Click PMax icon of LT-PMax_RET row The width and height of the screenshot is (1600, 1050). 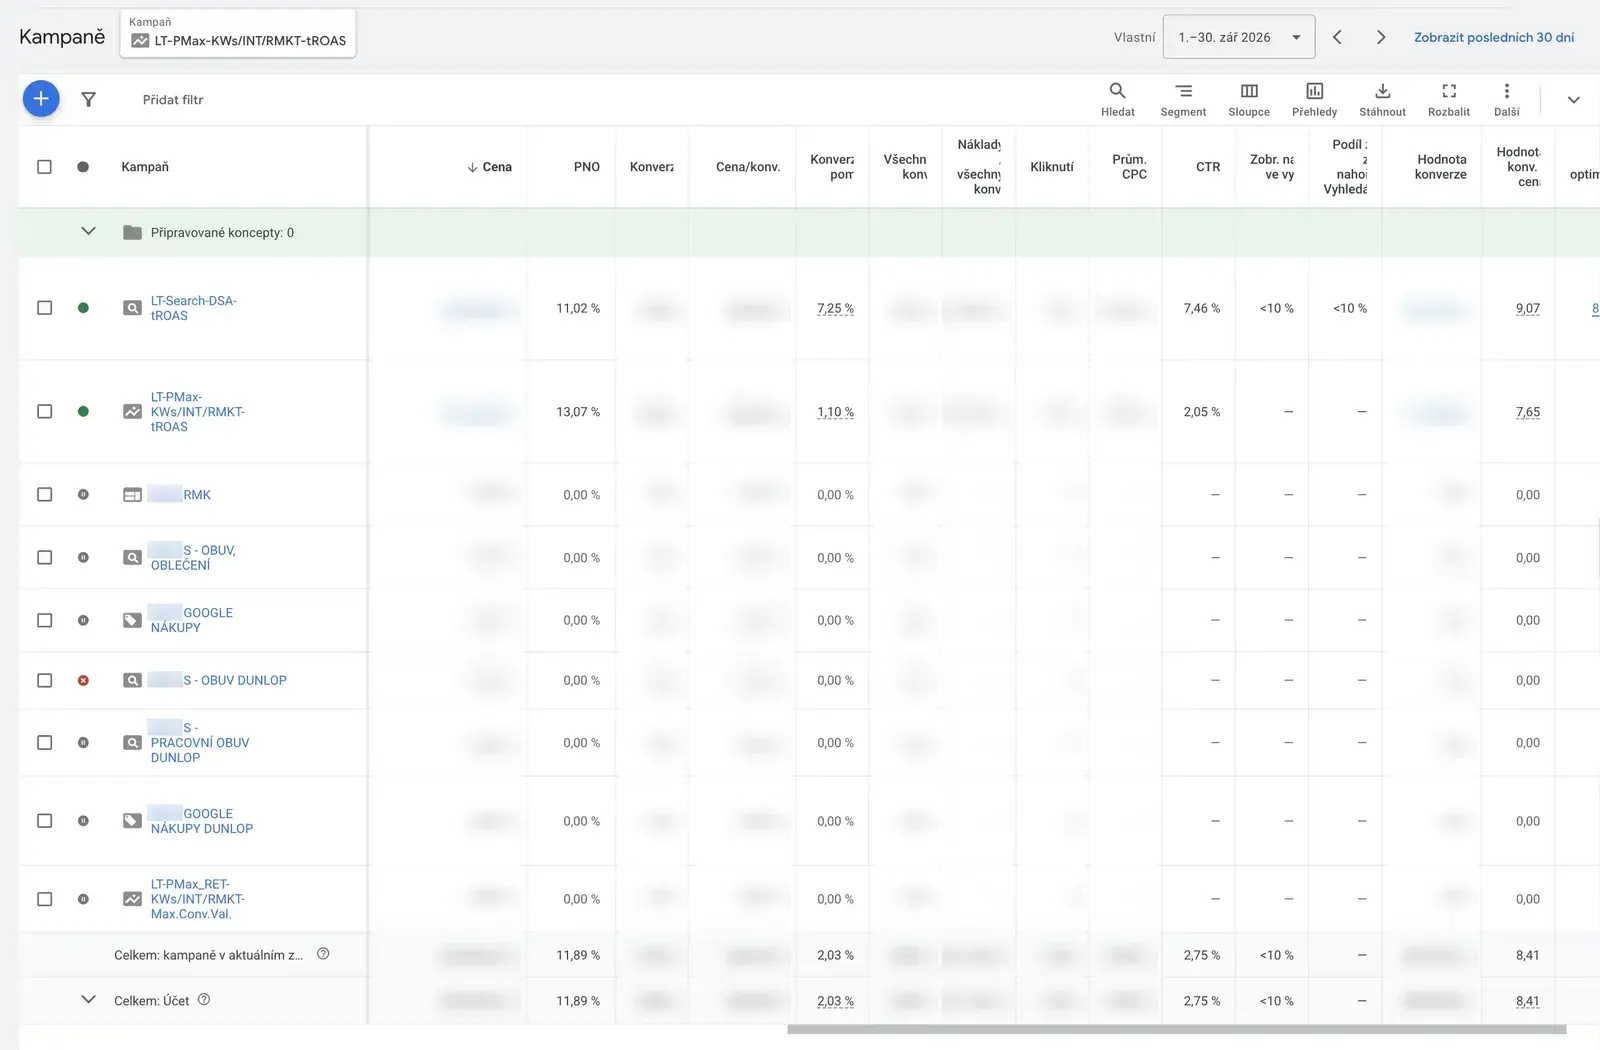pos(132,899)
